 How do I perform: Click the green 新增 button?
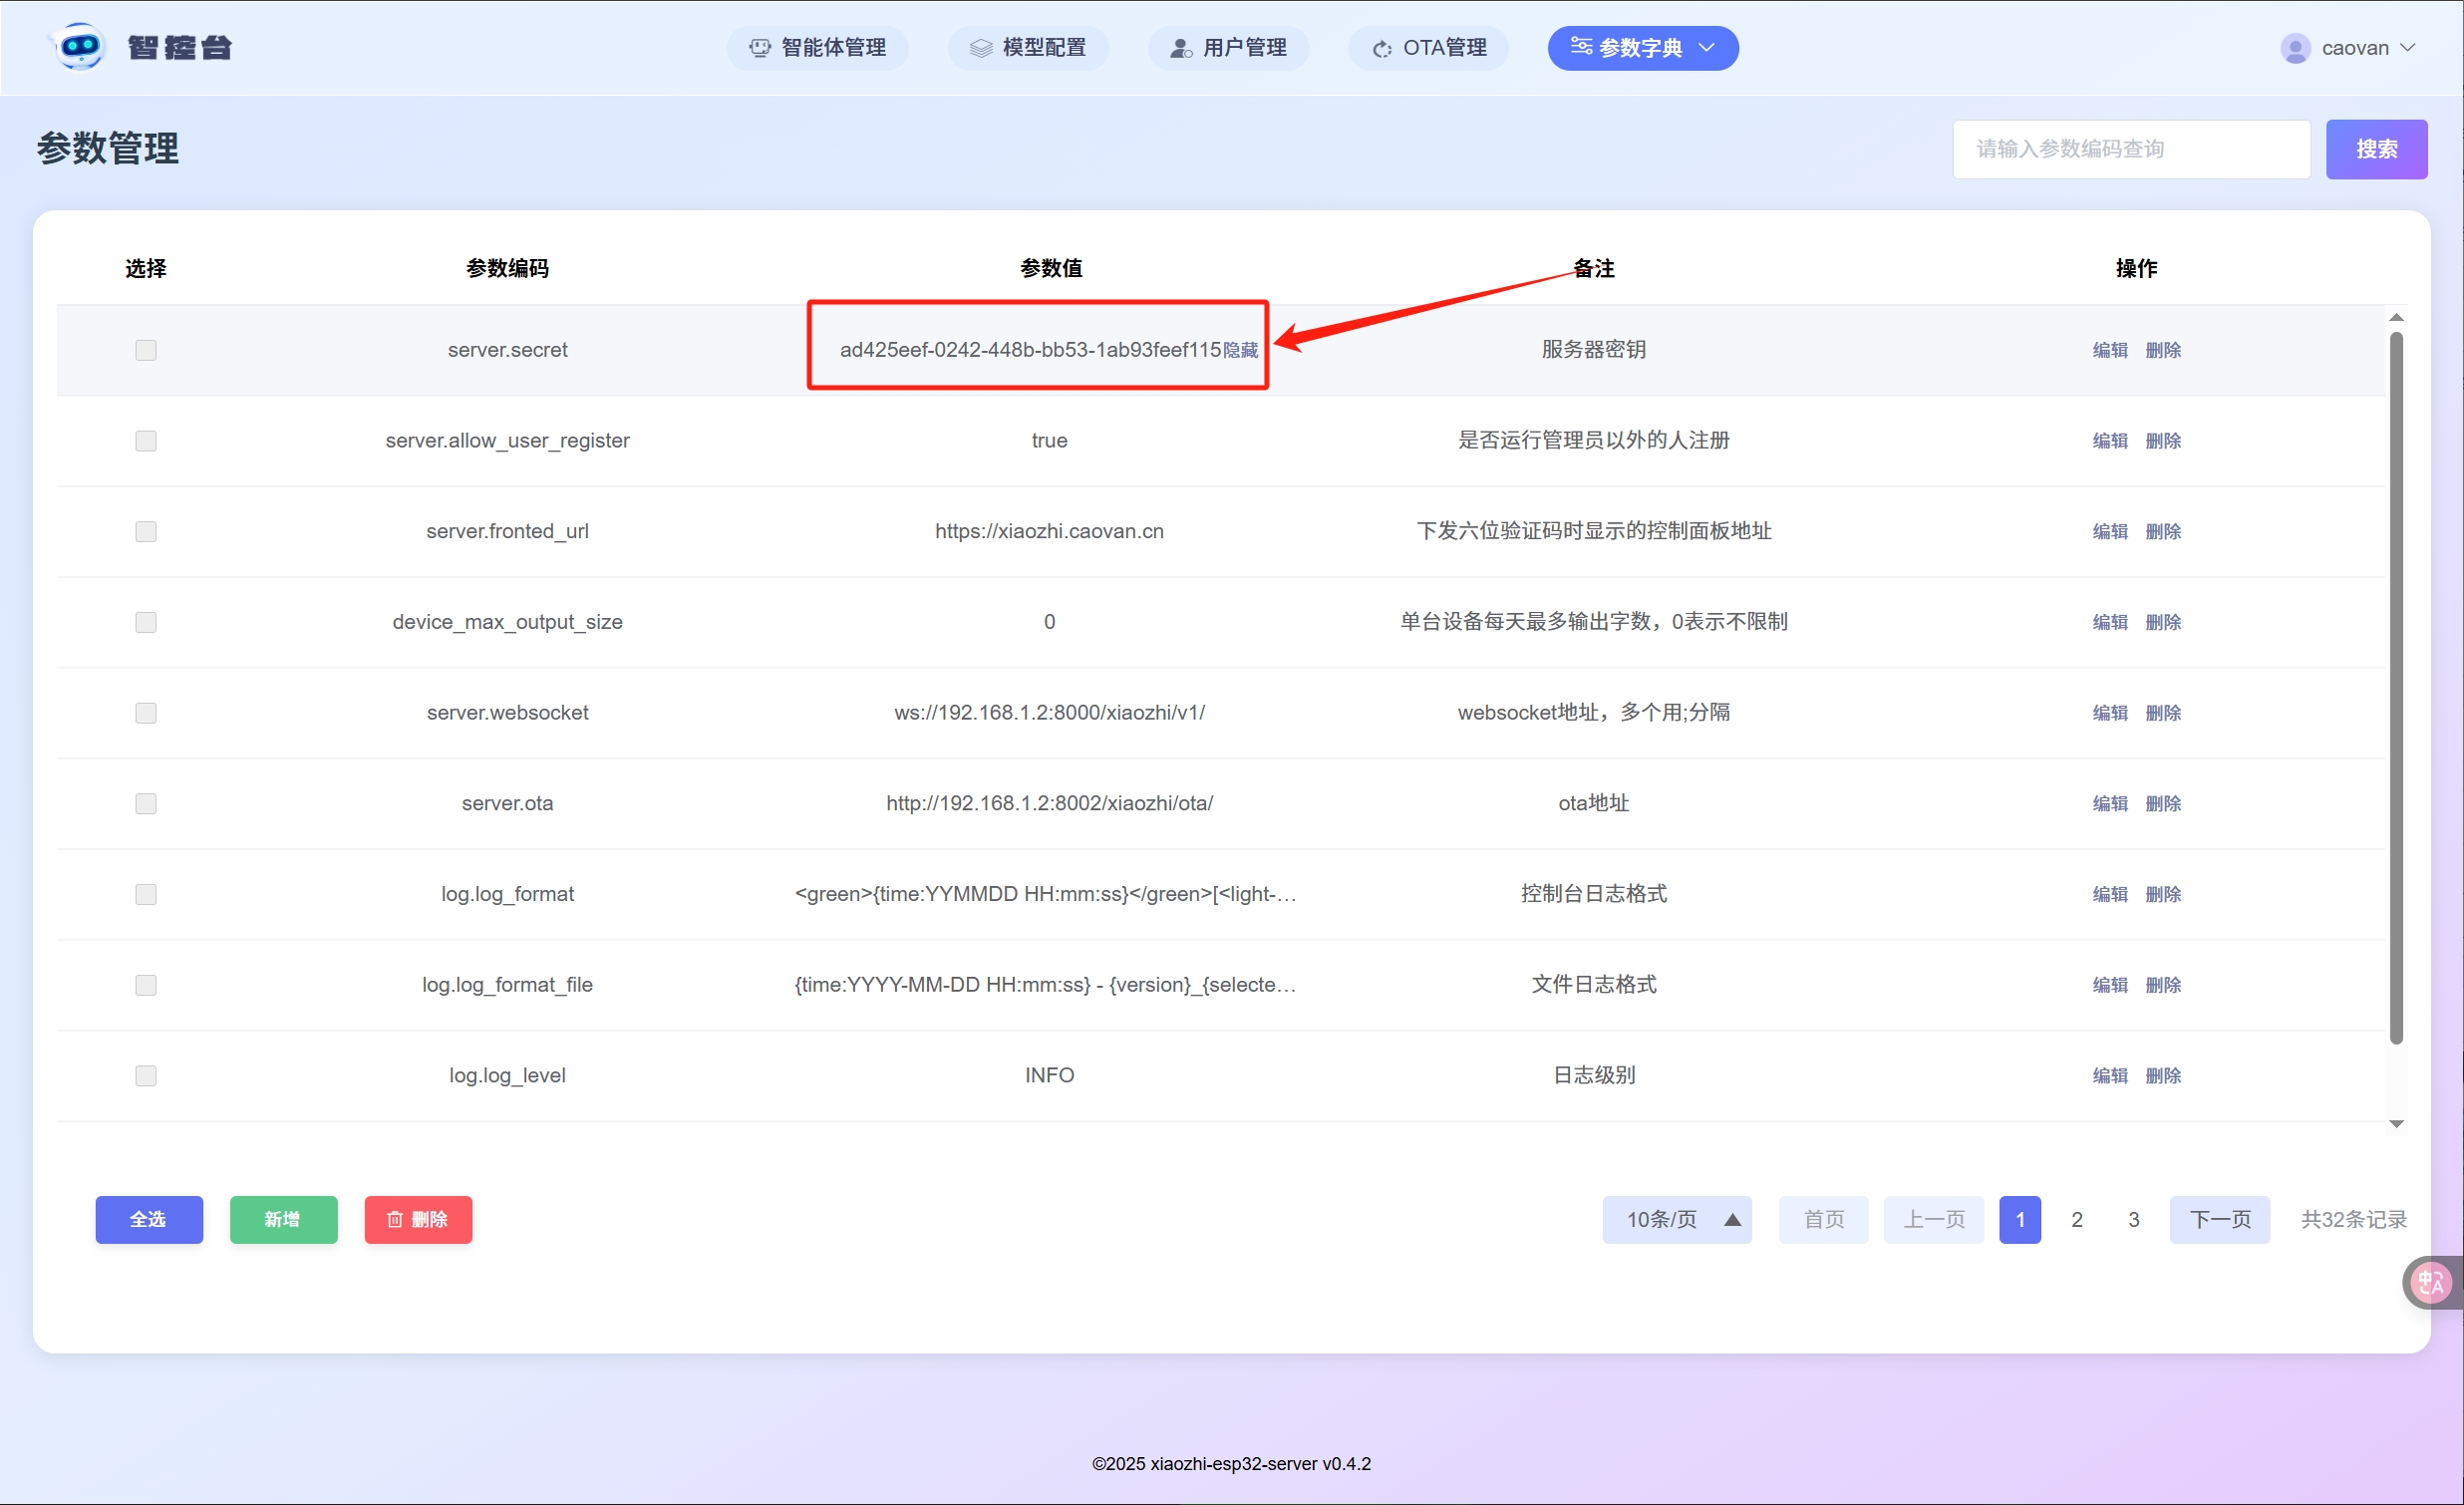[284, 1220]
